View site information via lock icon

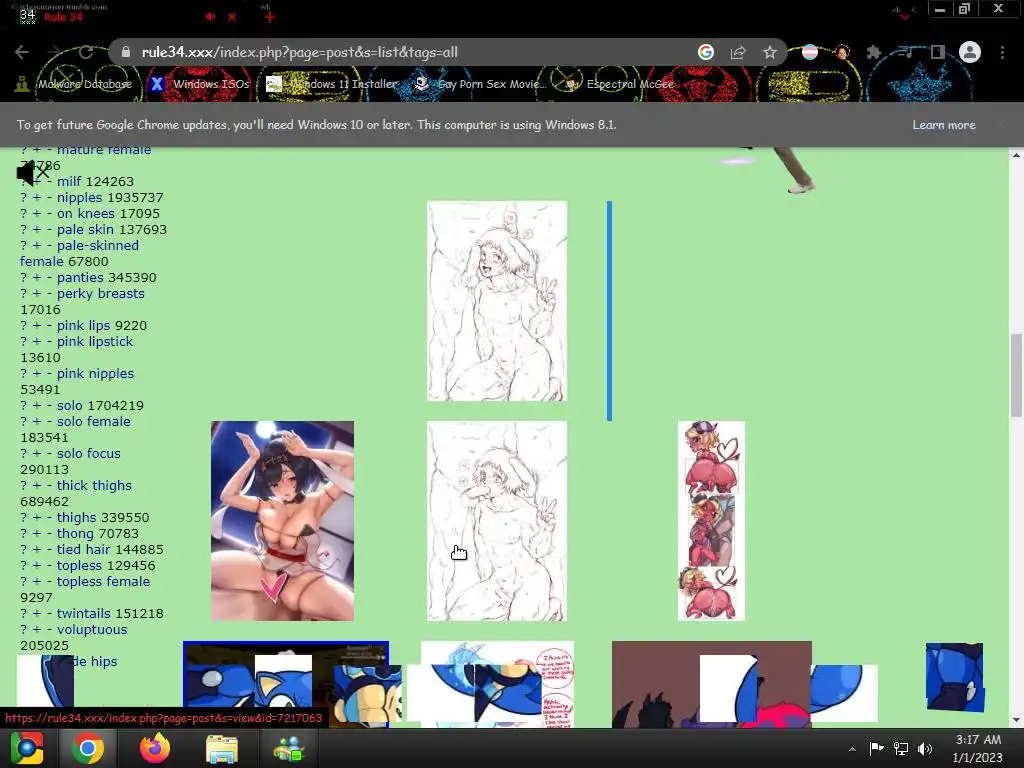pos(126,52)
